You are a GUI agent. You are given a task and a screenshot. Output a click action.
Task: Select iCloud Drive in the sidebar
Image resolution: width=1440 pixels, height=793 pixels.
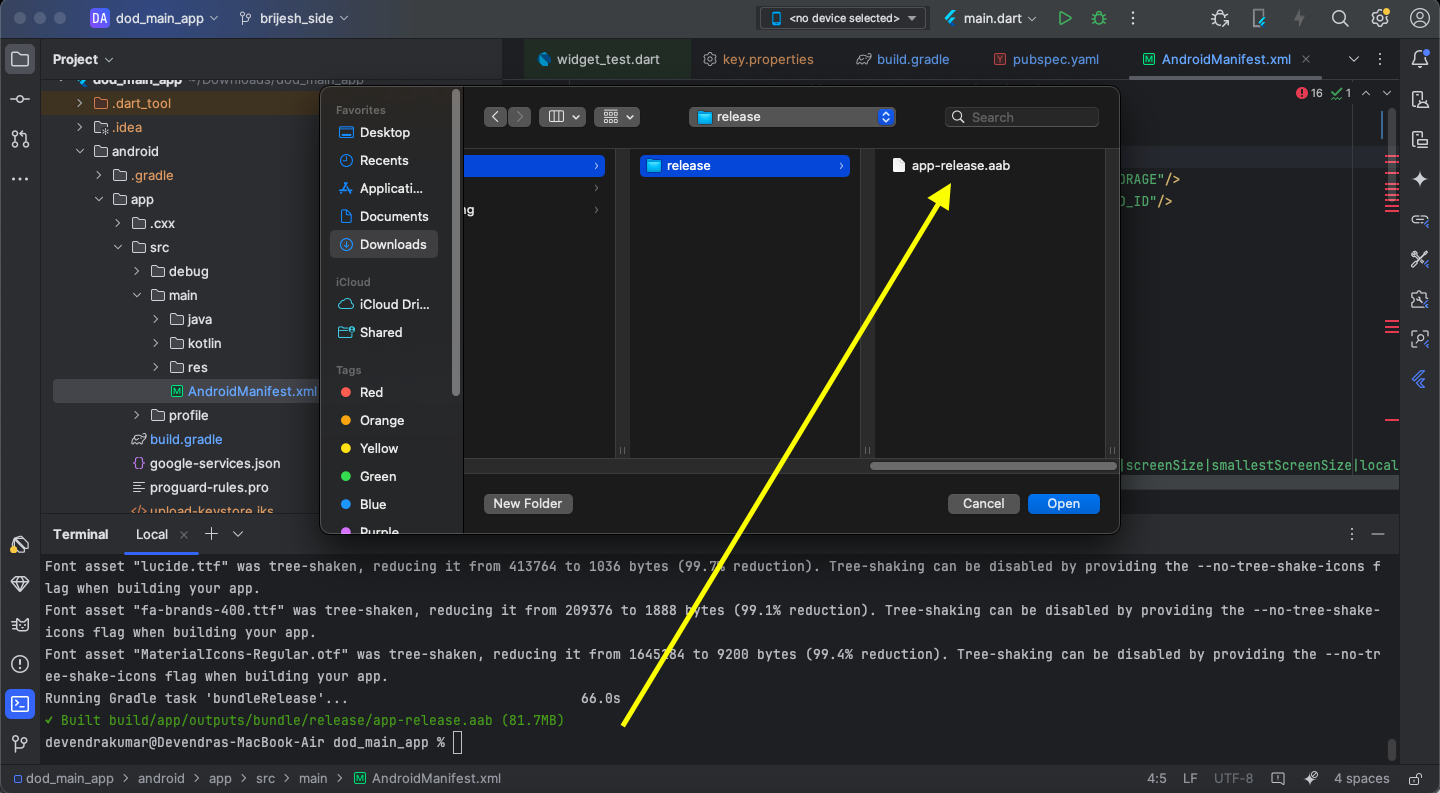[x=384, y=304]
